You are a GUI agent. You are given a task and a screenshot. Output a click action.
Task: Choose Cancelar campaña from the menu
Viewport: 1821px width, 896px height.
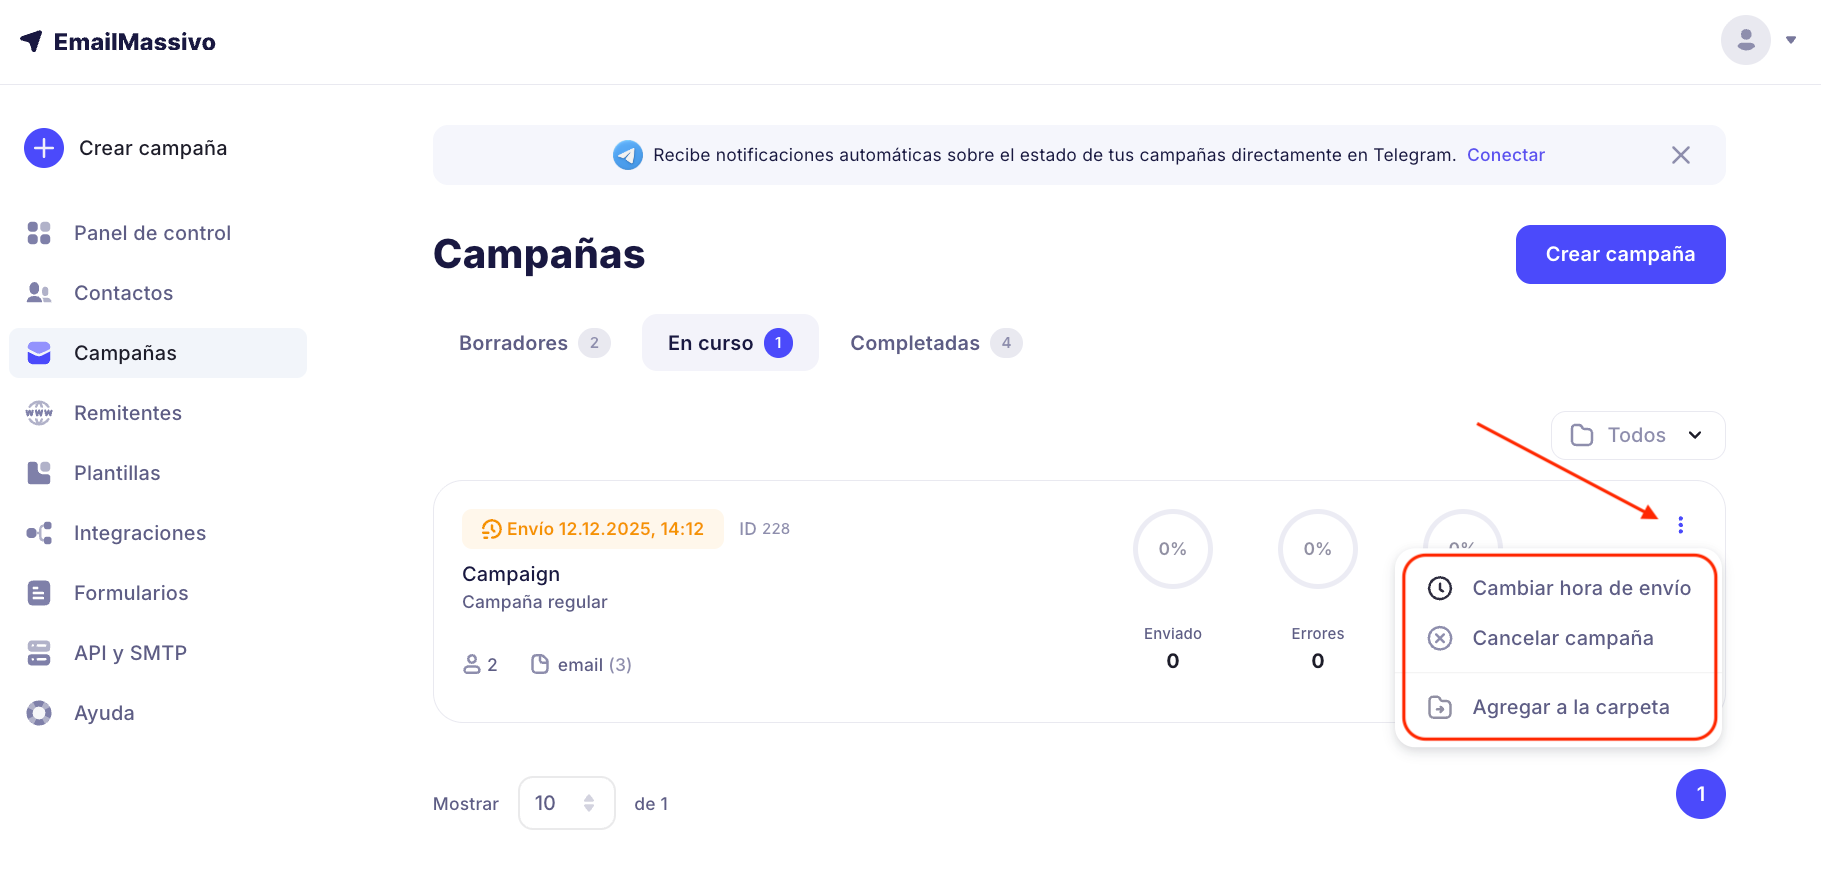1562,638
